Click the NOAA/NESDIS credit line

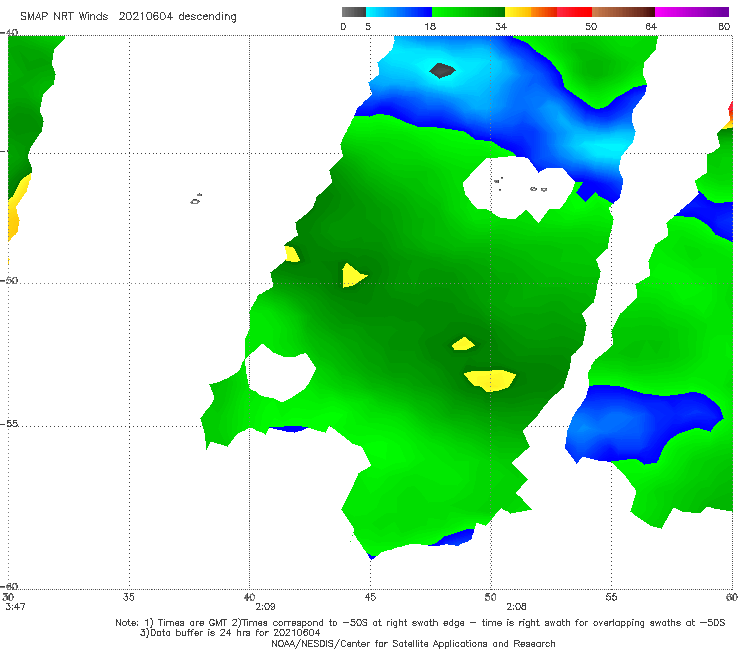coord(413,643)
